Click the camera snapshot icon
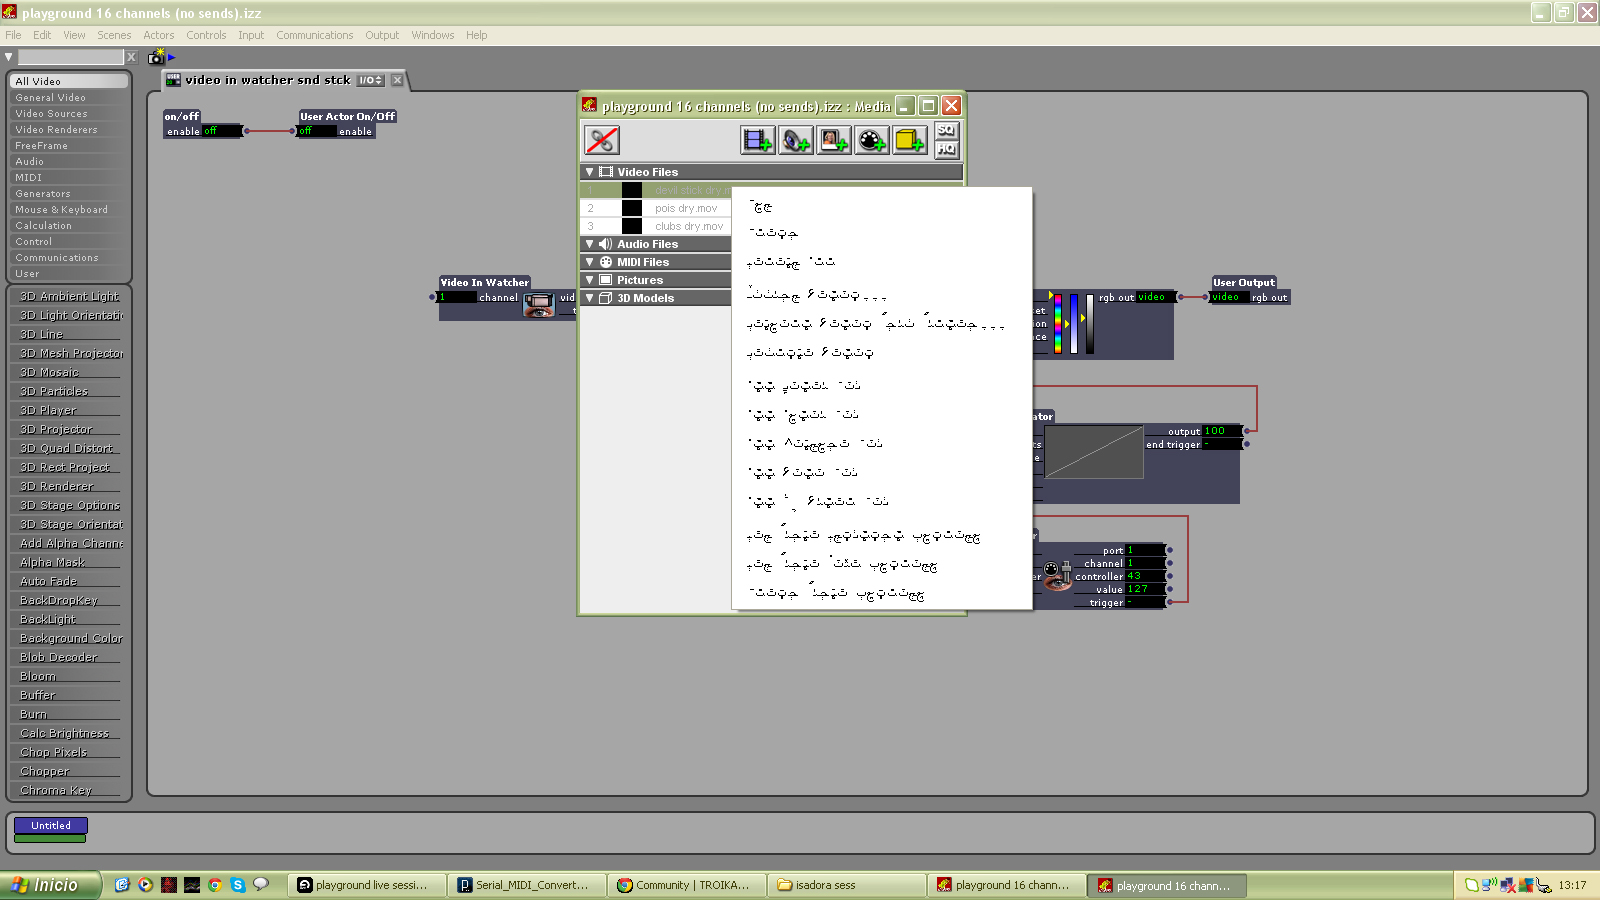 tap(157, 57)
